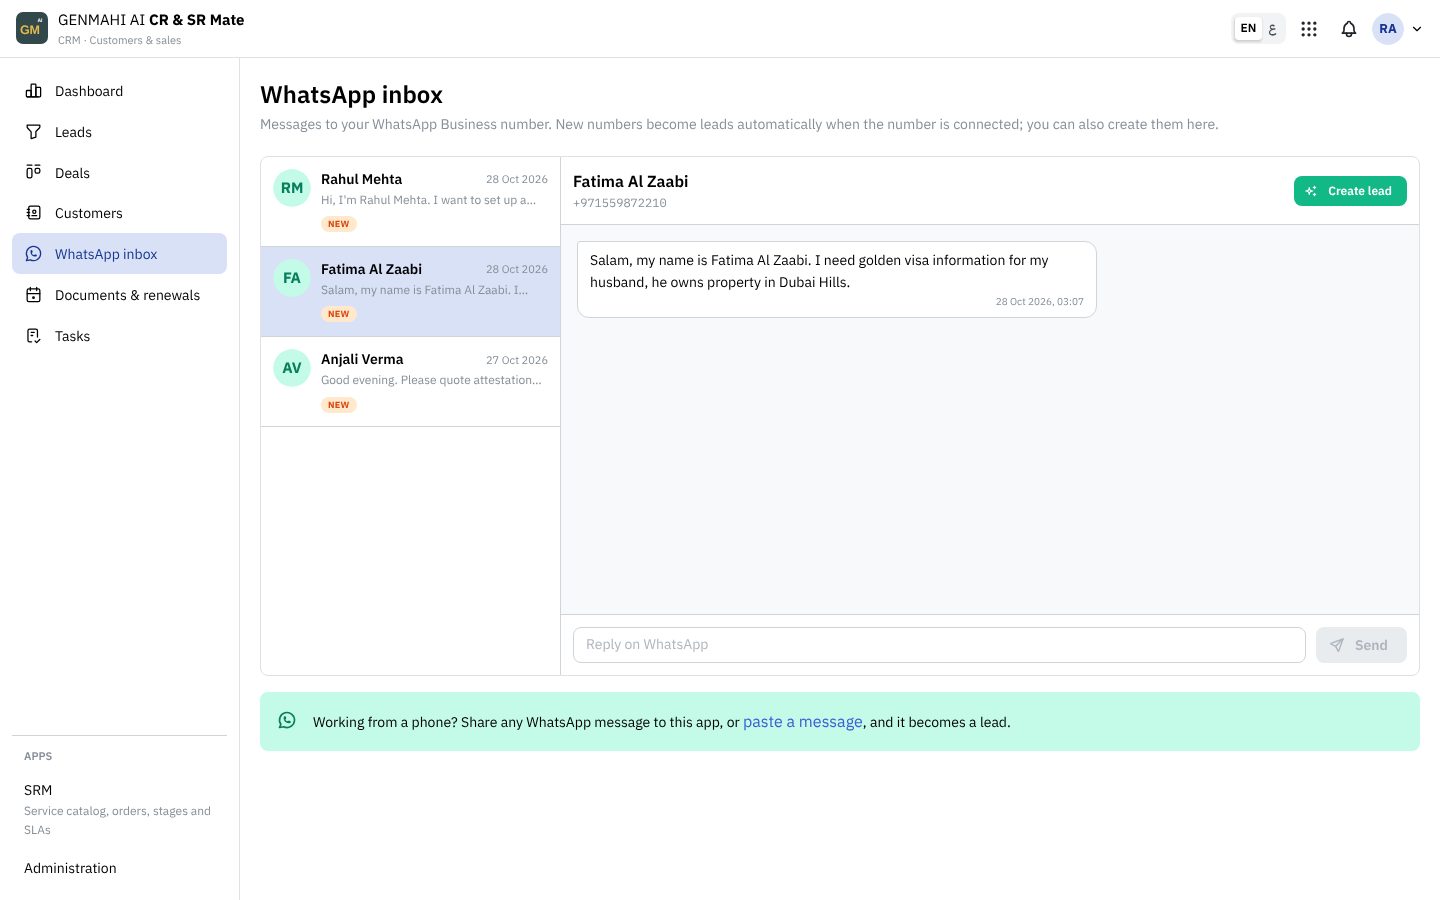1440x900 pixels.
Task: Click the Dashboard chart icon
Action: coord(34,91)
